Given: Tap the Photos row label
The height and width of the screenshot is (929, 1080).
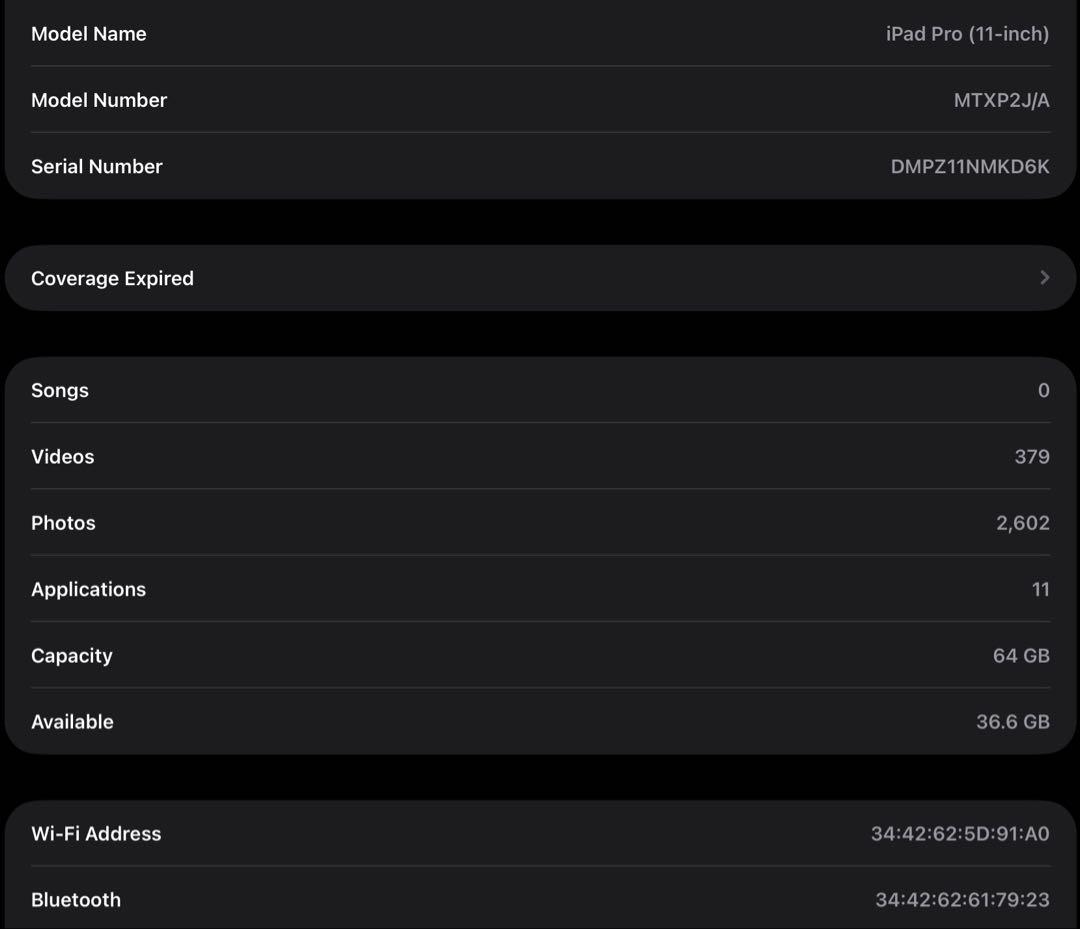Looking at the screenshot, I should click(x=64, y=523).
